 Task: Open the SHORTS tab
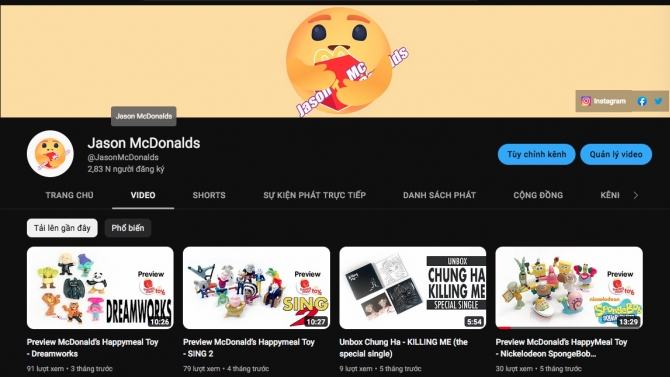[x=209, y=195]
